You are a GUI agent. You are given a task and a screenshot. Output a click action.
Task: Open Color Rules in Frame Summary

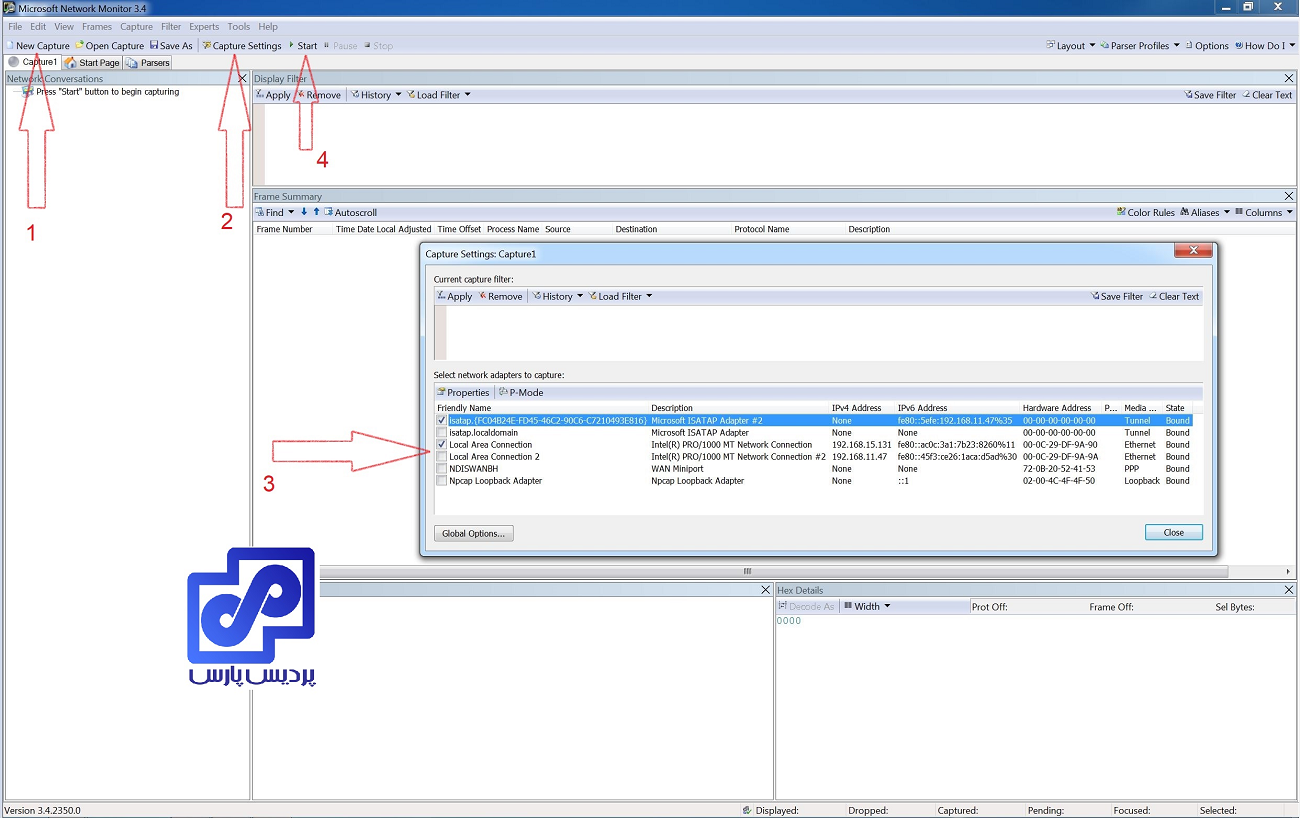click(1146, 212)
